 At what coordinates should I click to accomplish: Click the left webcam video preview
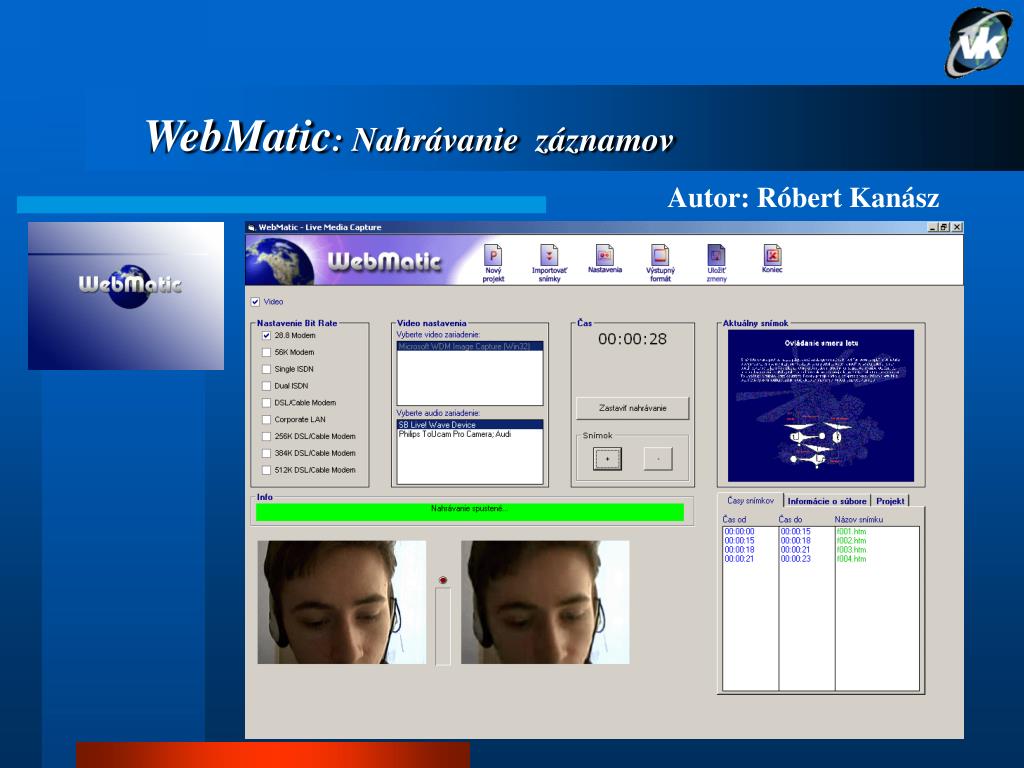click(342, 602)
